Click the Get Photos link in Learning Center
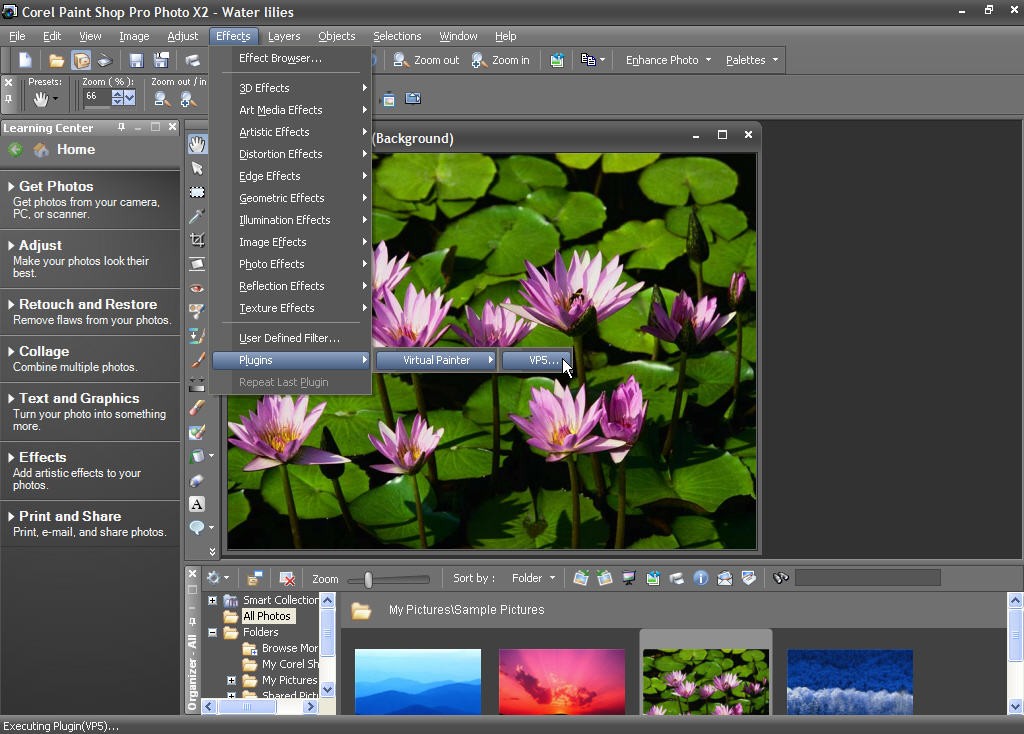This screenshot has height=734, width=1024. 53,186
